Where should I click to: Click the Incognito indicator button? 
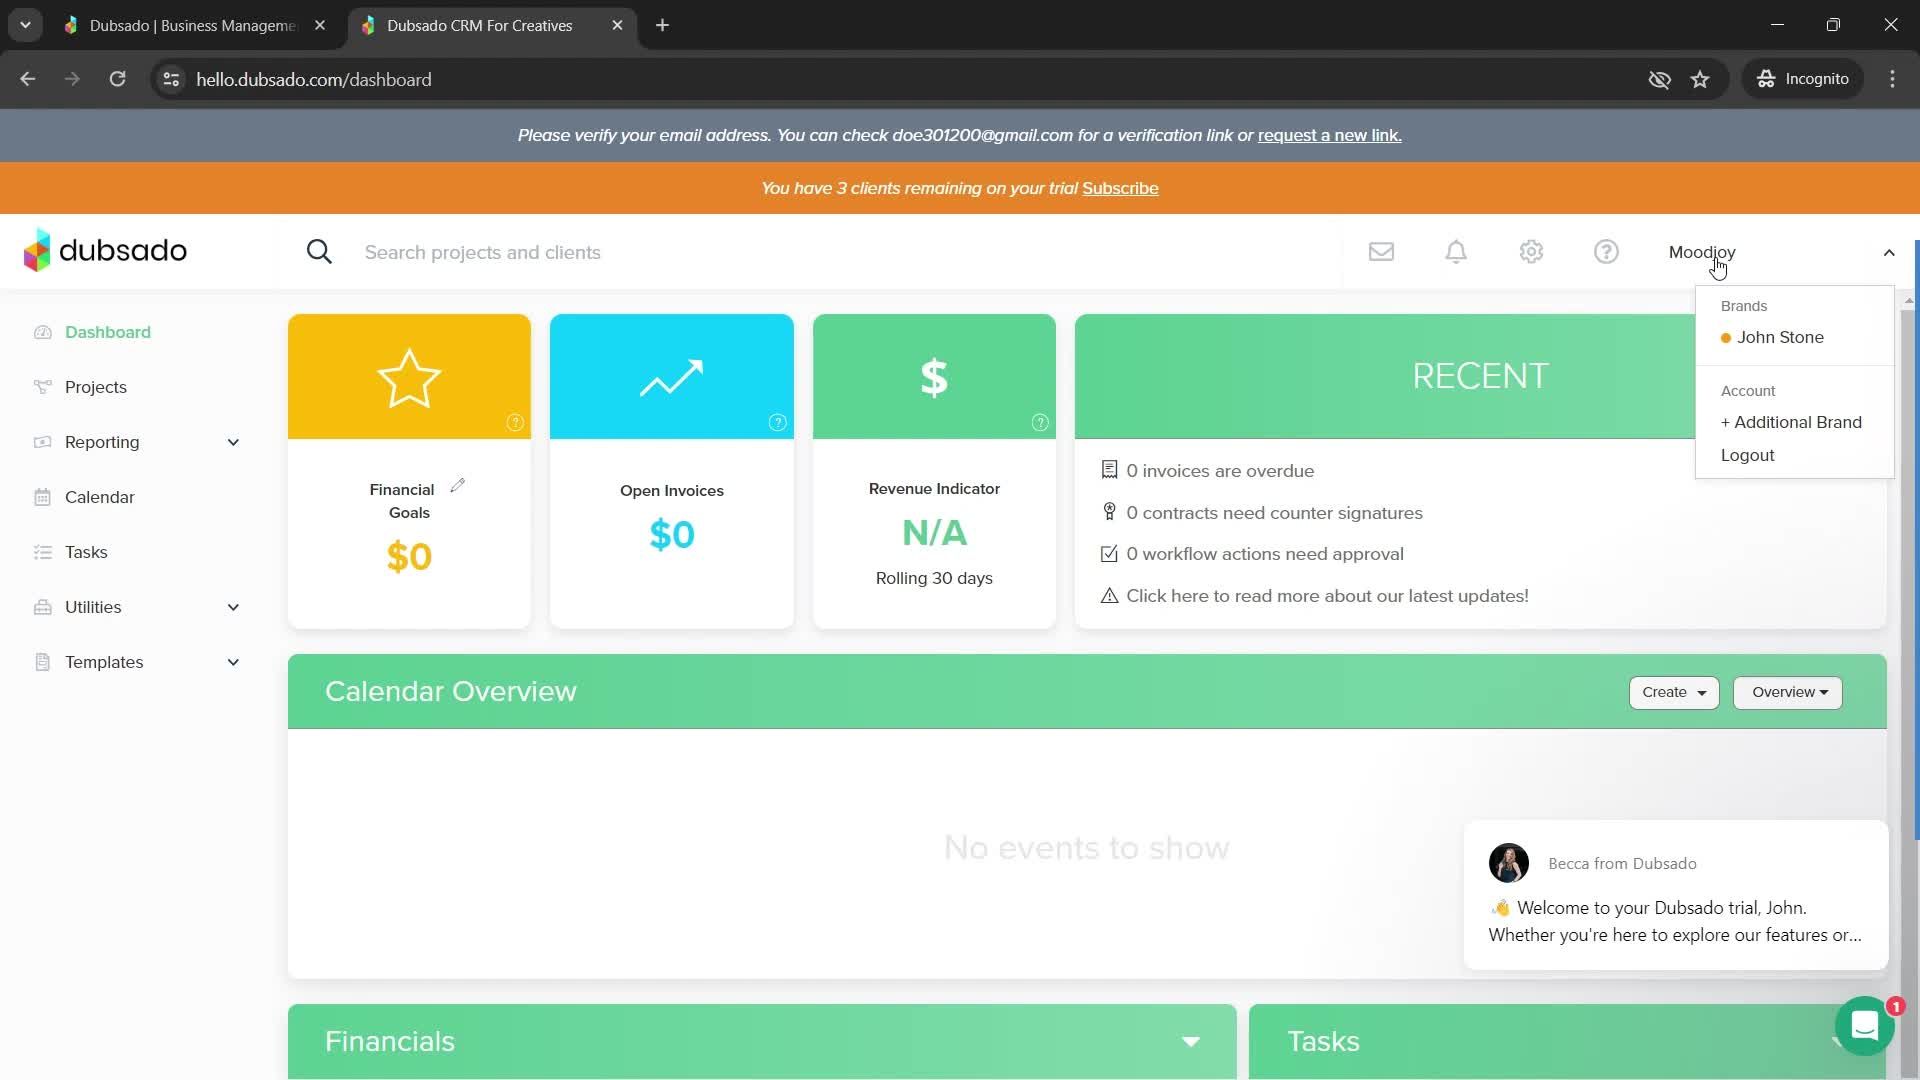pyautogui.click(x=1803, y=79)
